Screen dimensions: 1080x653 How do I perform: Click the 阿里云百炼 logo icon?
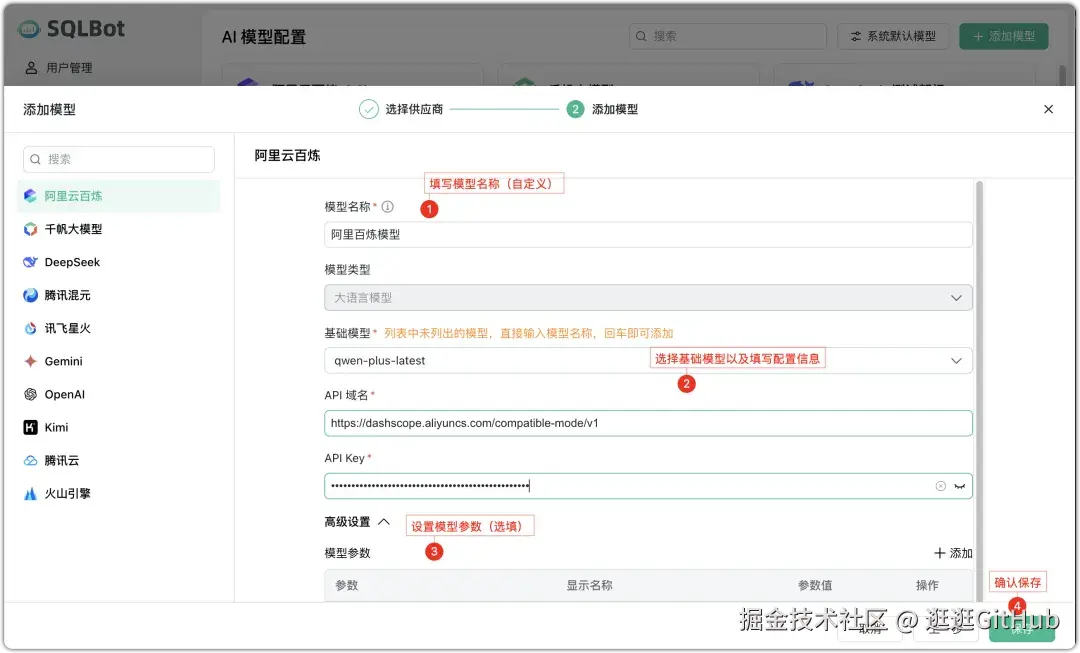(30, 196)
